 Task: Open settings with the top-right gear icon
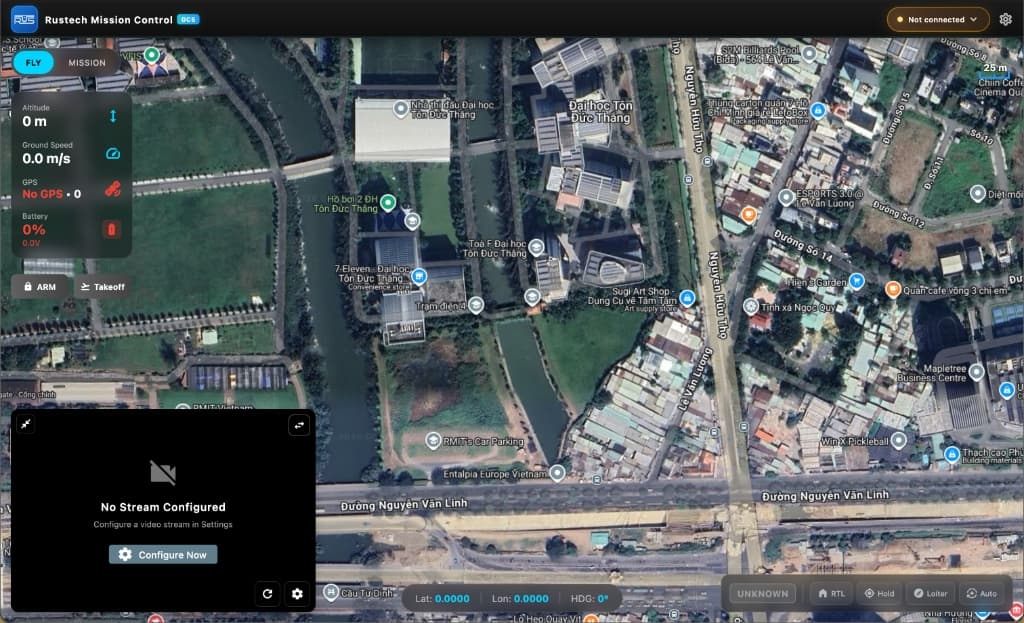click(x=1005, y=19)
